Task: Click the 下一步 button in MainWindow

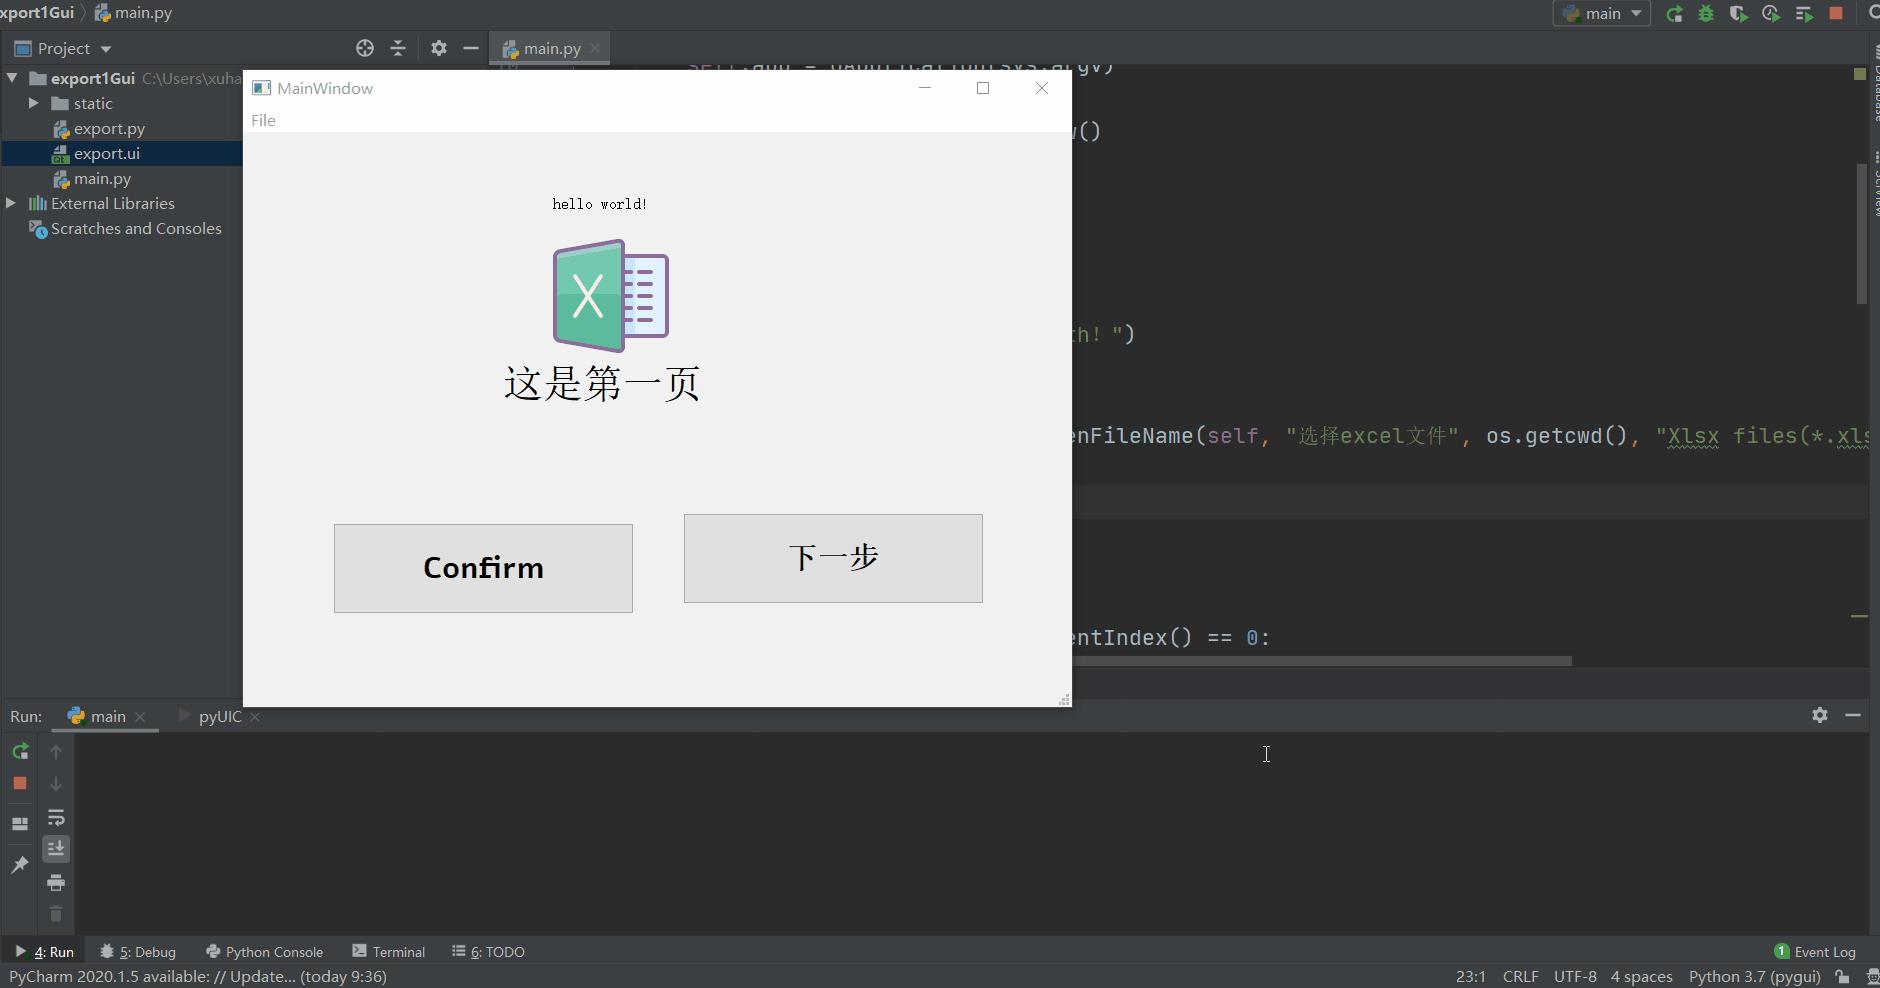Action: (833, 558)
